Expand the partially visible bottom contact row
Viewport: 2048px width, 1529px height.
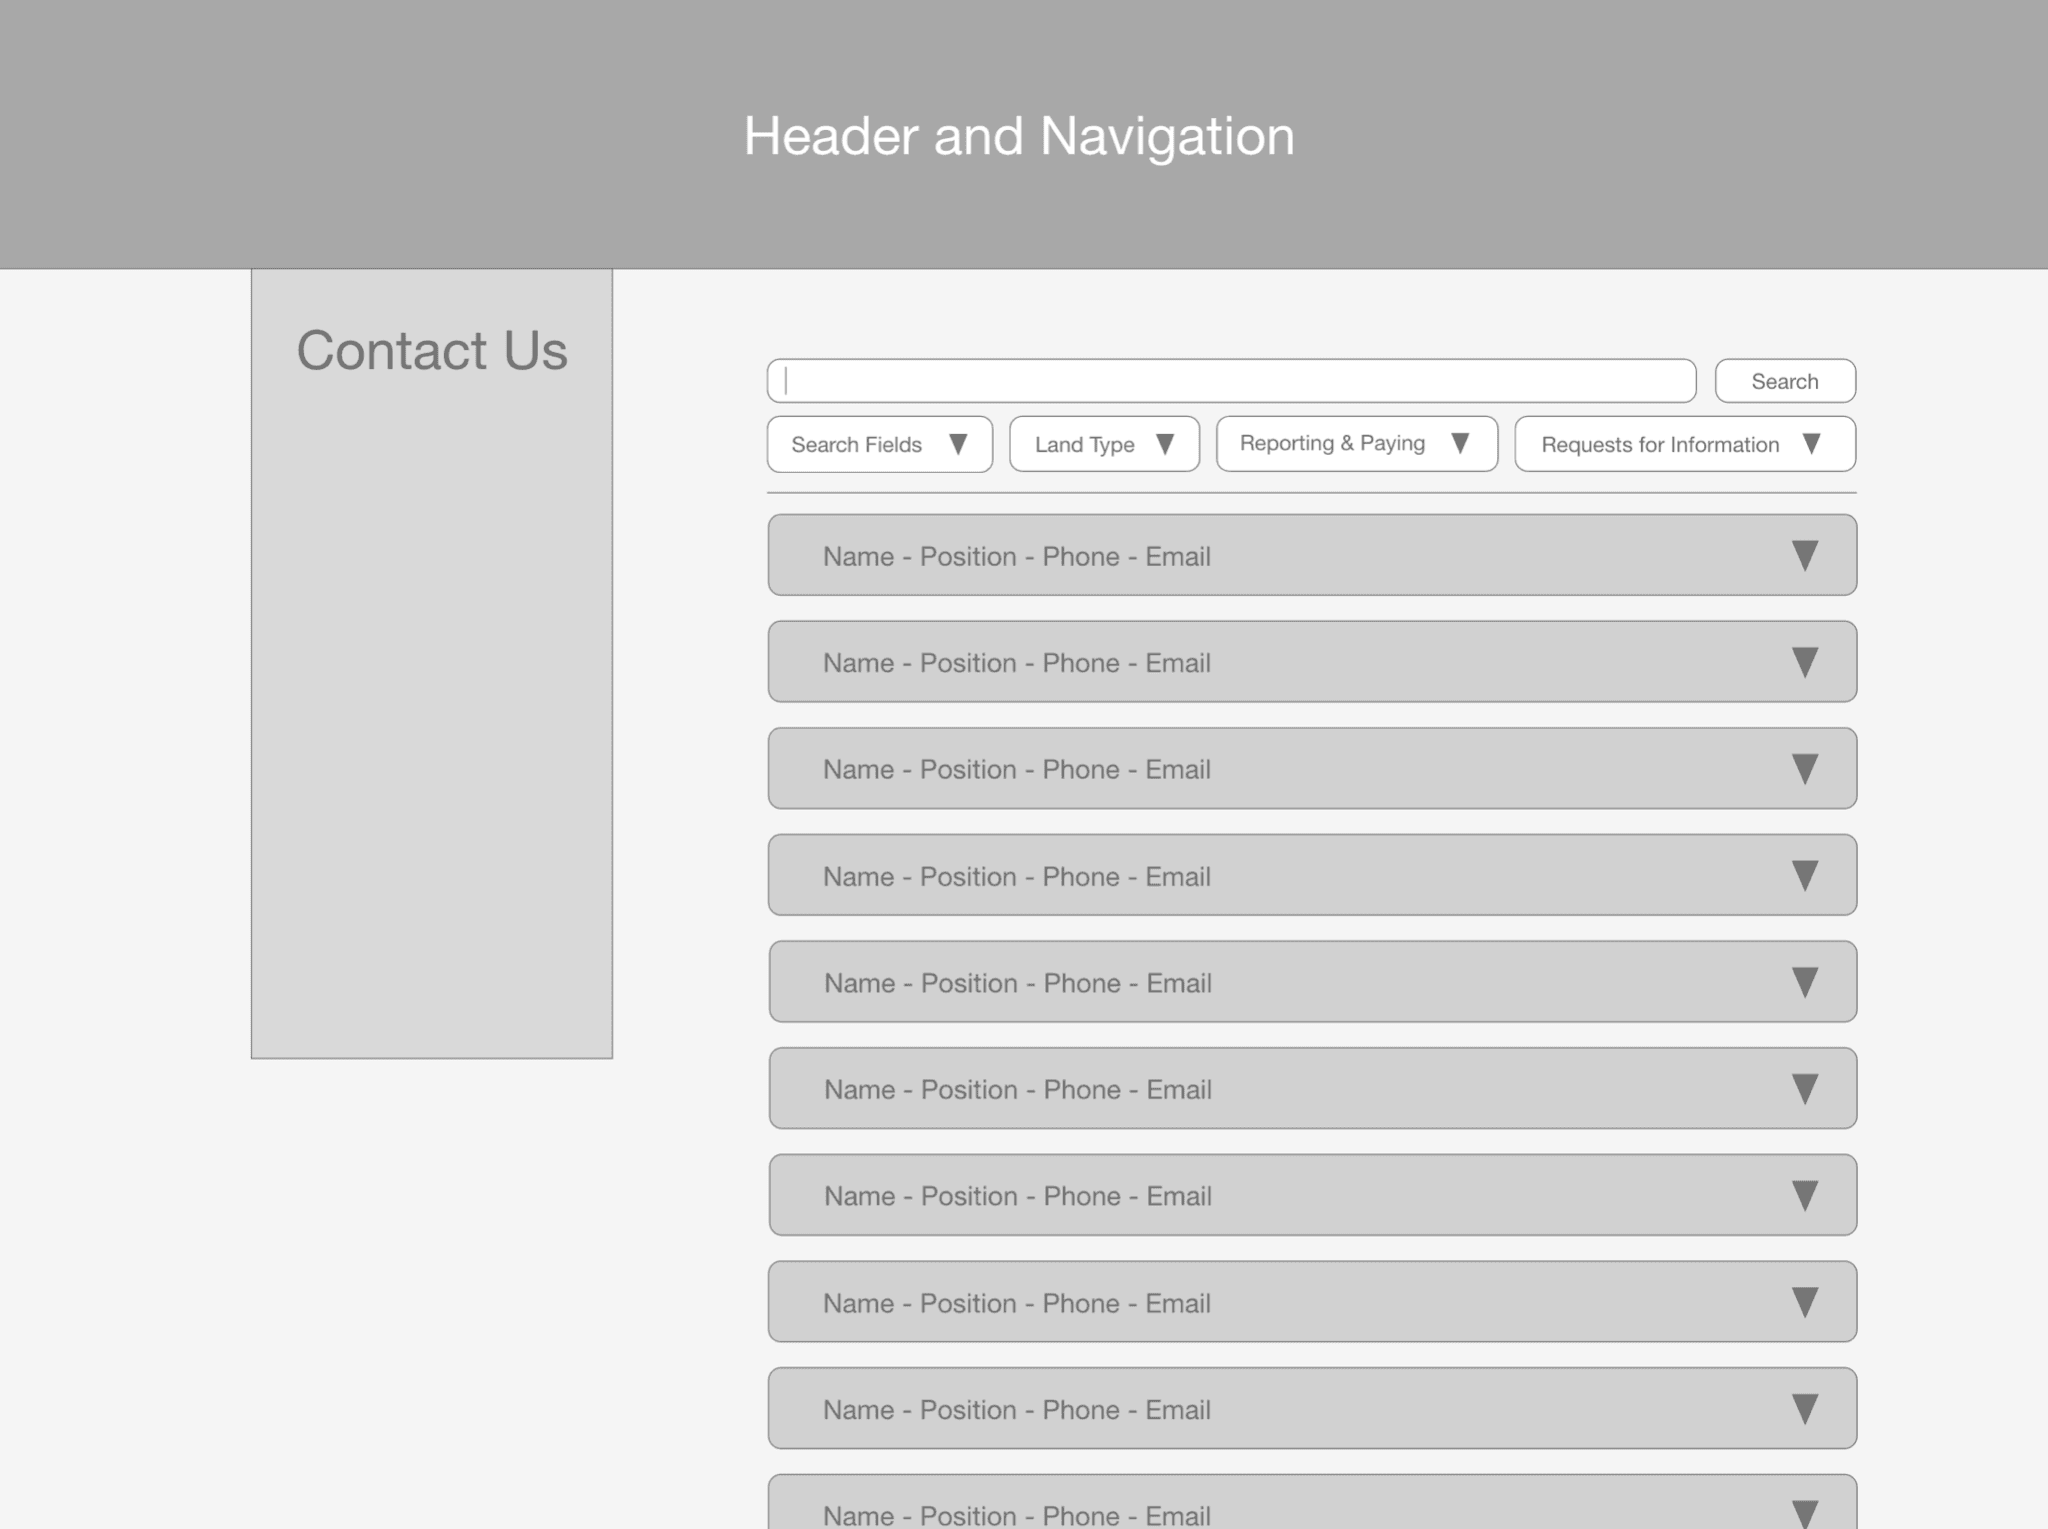pyautogui.click(x=1804, y=1513)
